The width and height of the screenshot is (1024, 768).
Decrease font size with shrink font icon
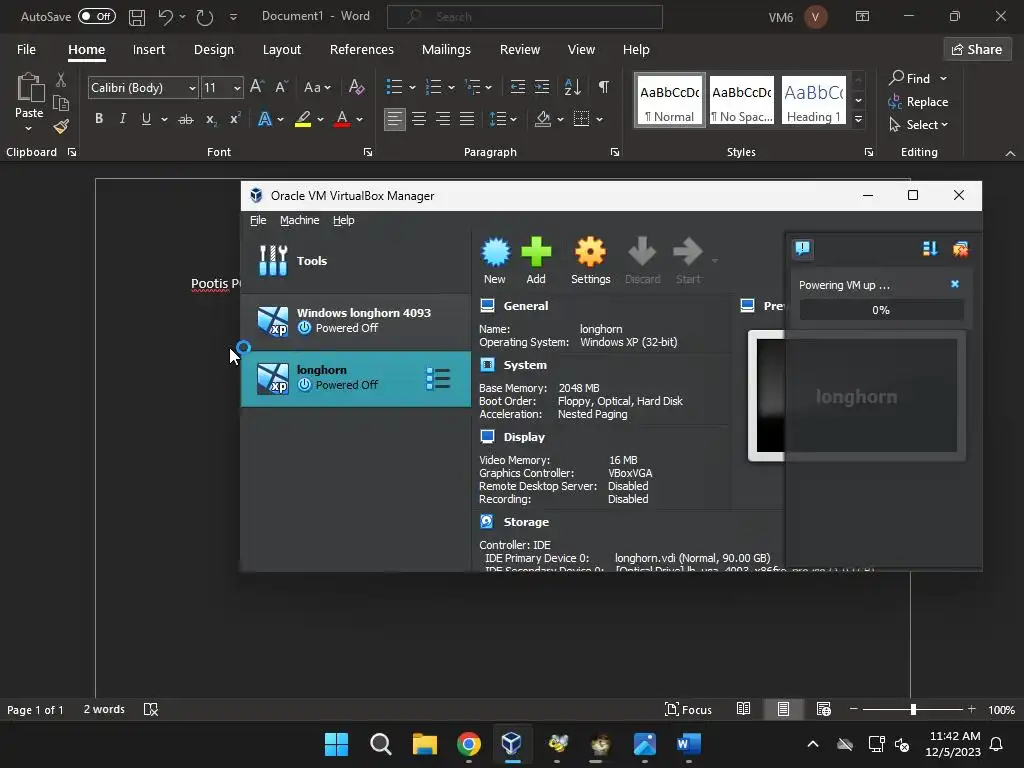pos(281,87)
